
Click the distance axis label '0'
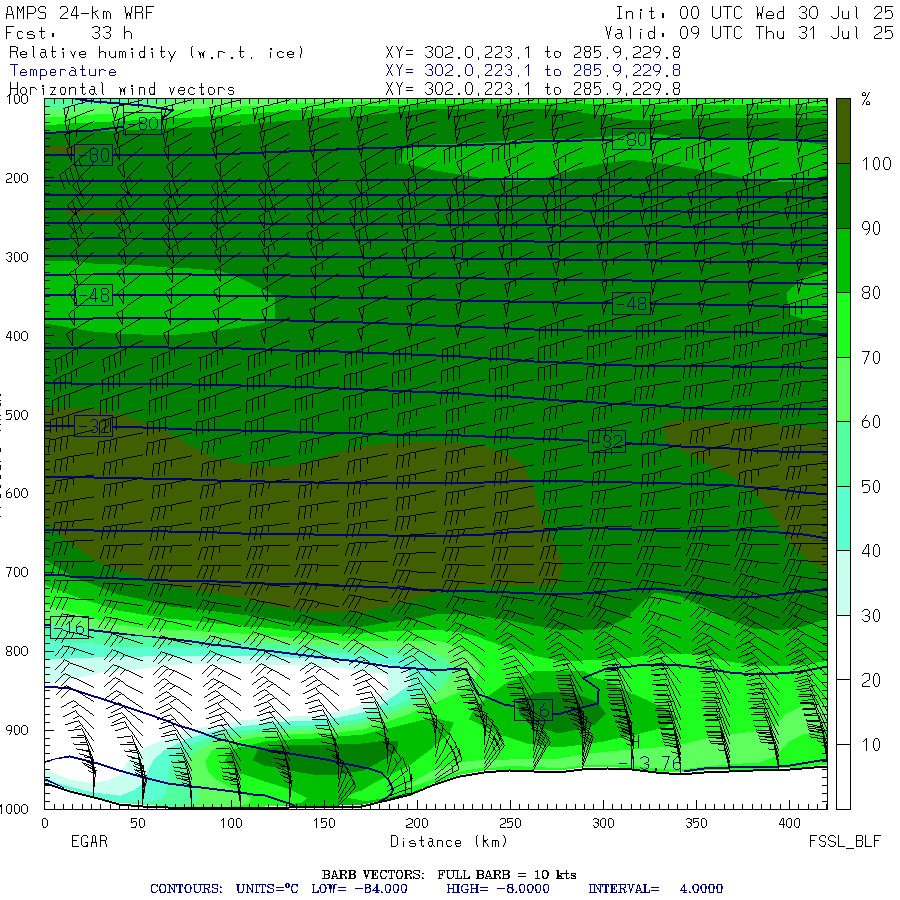pyautogui.click(x=45, y=823)
